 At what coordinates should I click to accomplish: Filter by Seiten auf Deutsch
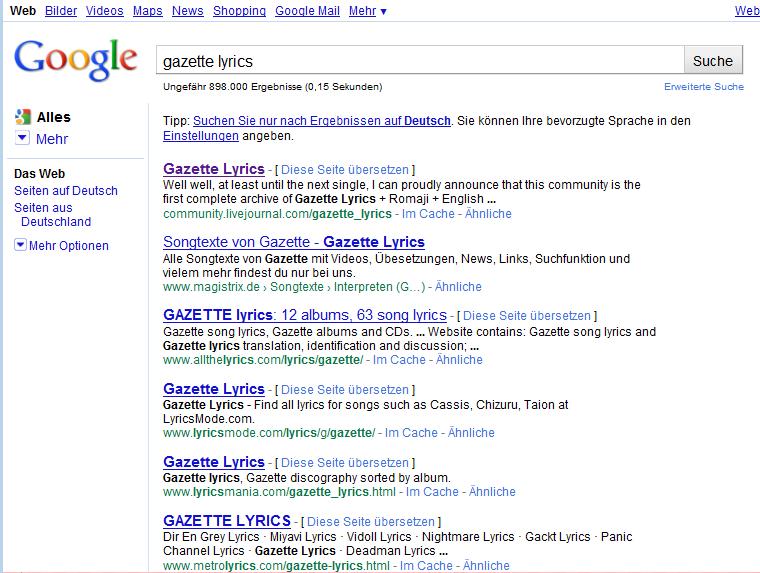[x=66, y=191]
